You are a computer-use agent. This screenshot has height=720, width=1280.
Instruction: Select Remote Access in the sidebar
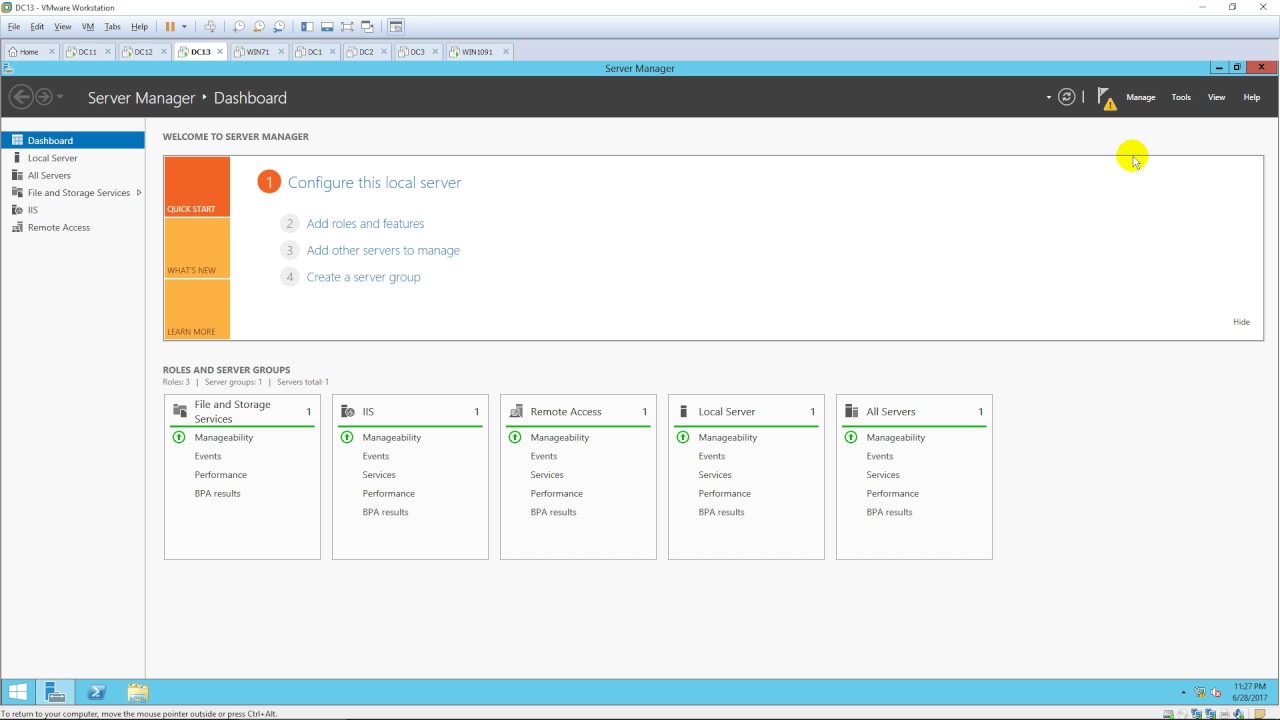tap(73, 227)
